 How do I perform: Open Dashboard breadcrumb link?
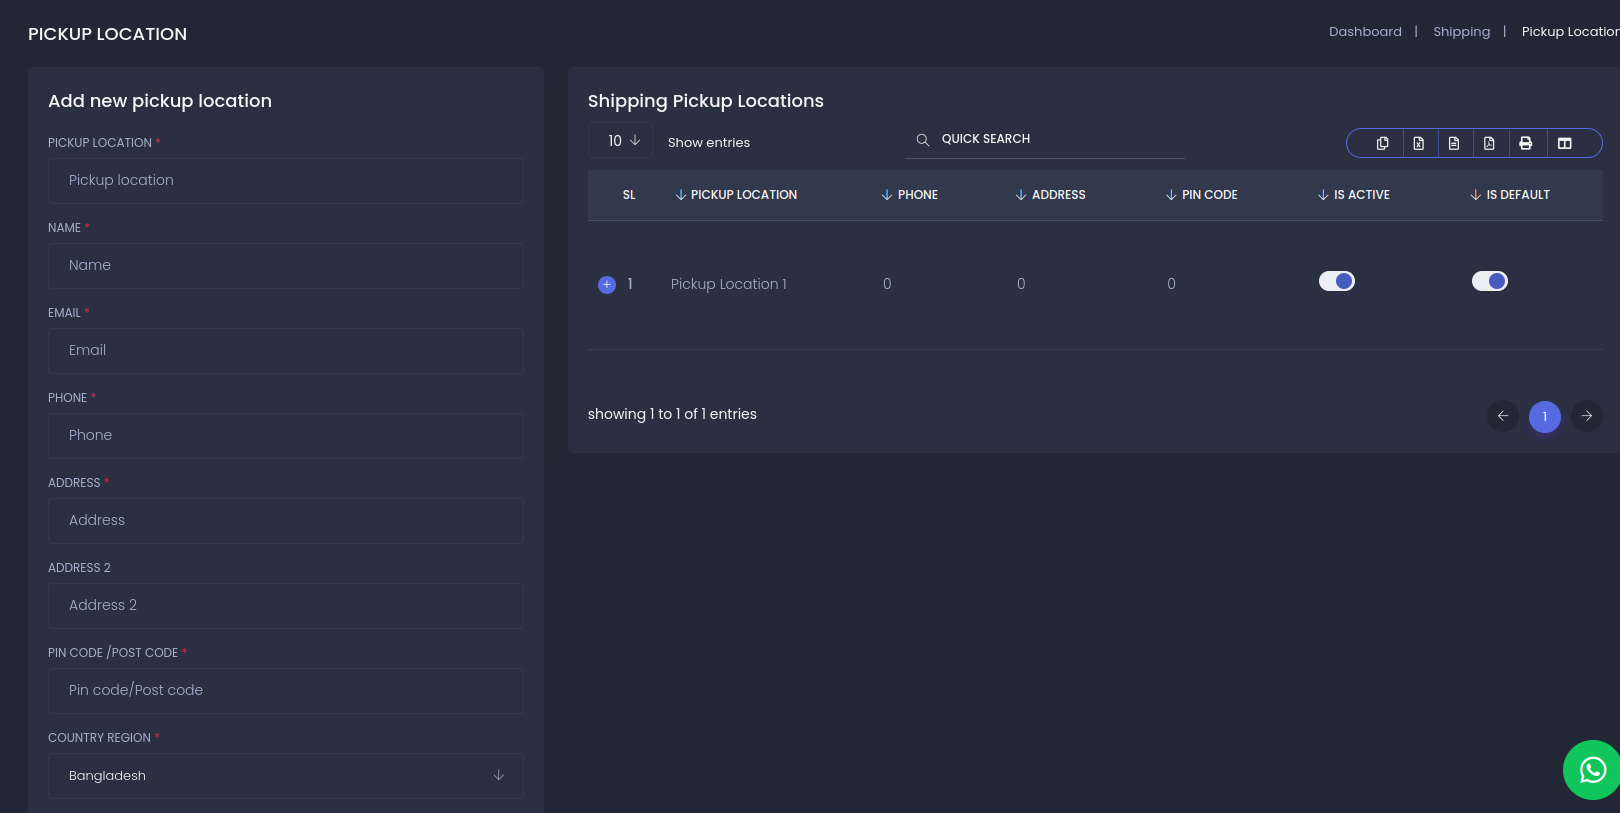[x=1365, y=32]
